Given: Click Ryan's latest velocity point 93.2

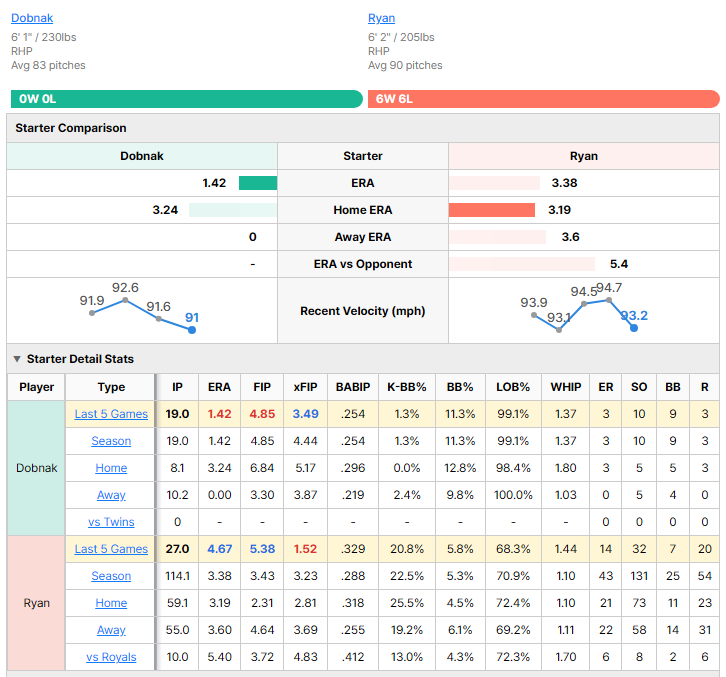Looking at the screenshot, I should [x=634, y=328].
